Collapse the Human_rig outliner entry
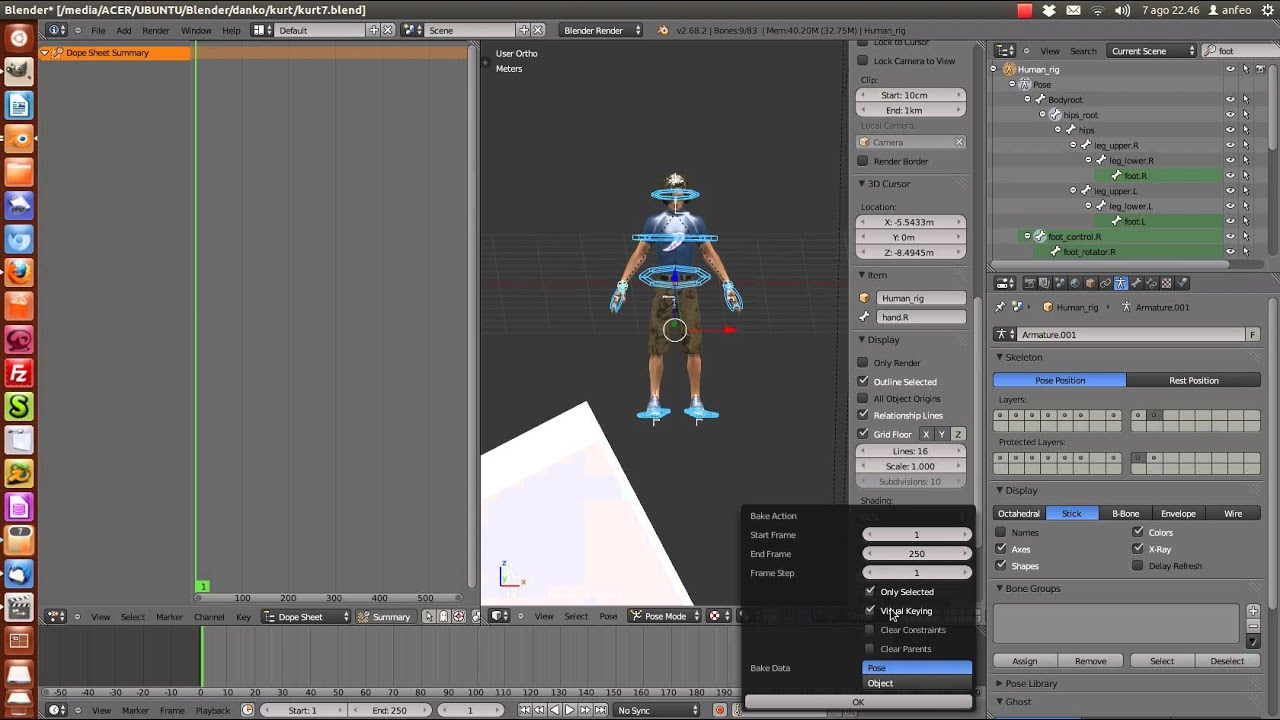This screenshot has height=720, width=1280. click(x=994, y=69)
